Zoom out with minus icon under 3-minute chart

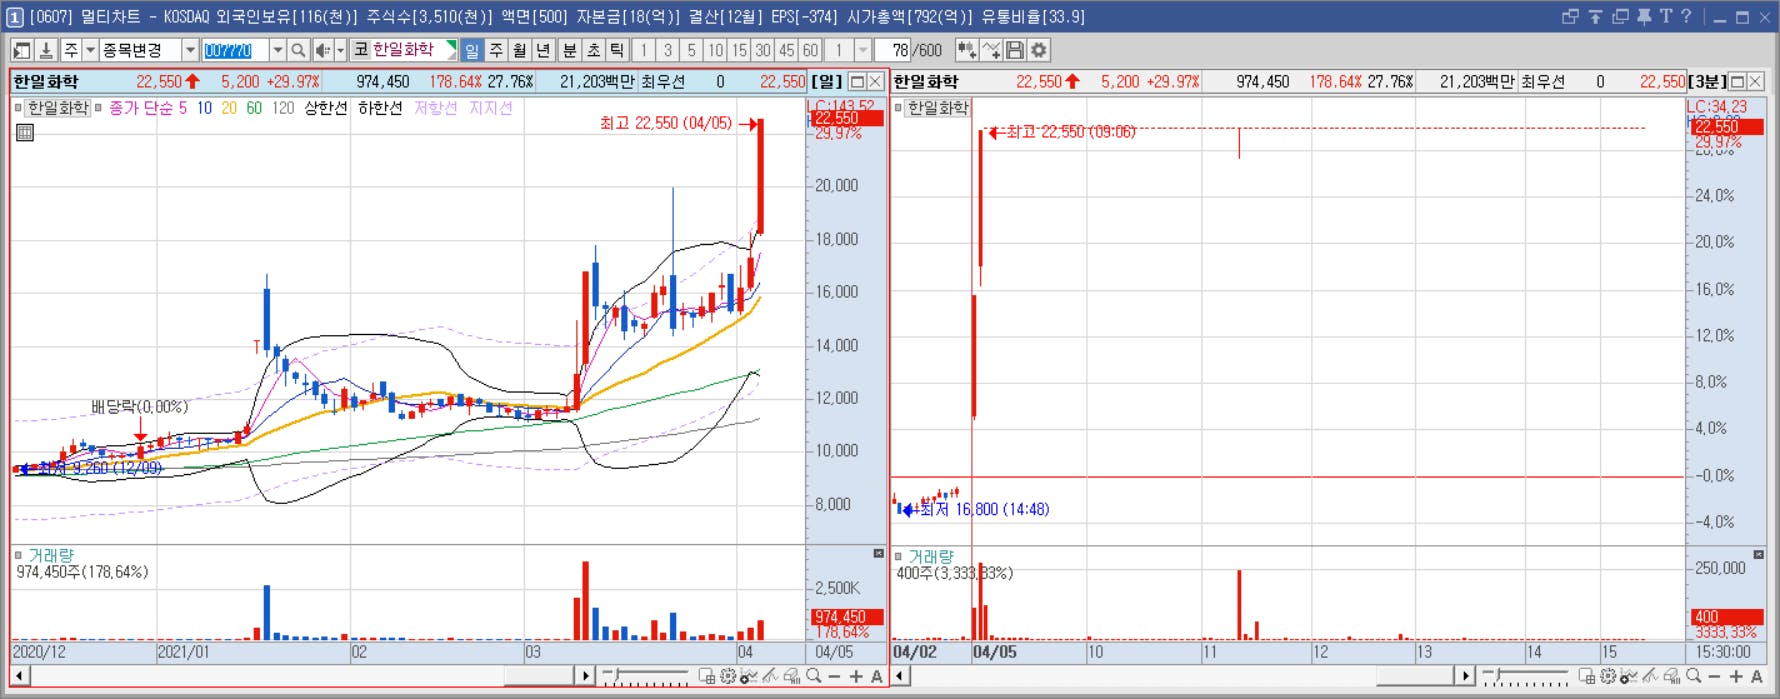coord(1715,677)
